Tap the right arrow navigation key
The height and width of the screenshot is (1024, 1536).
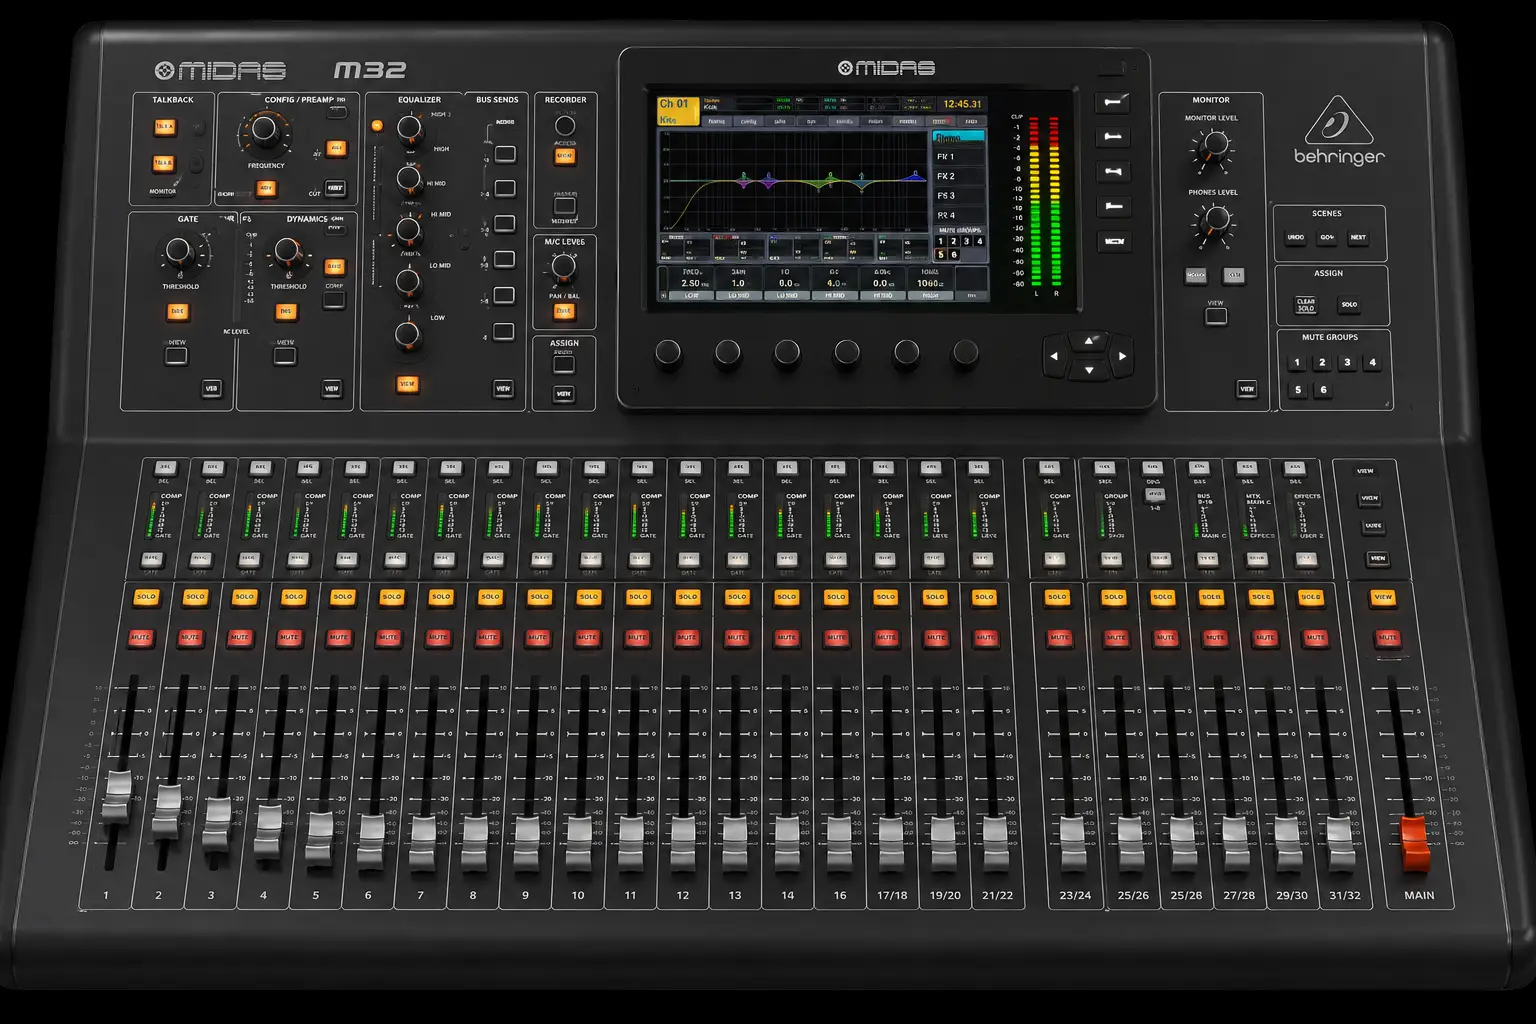coord(1123,356)
